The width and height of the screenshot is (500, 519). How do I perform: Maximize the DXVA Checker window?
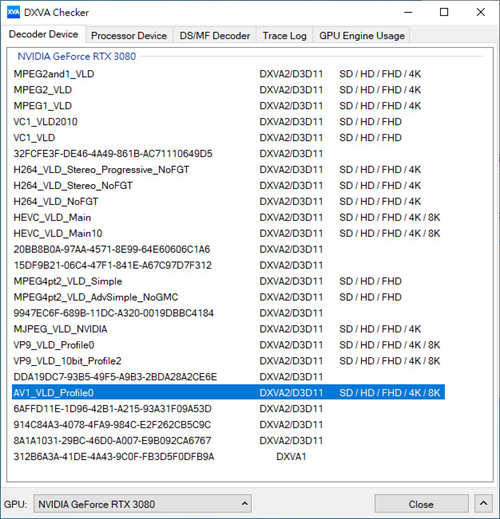click(x=444, y=13)
